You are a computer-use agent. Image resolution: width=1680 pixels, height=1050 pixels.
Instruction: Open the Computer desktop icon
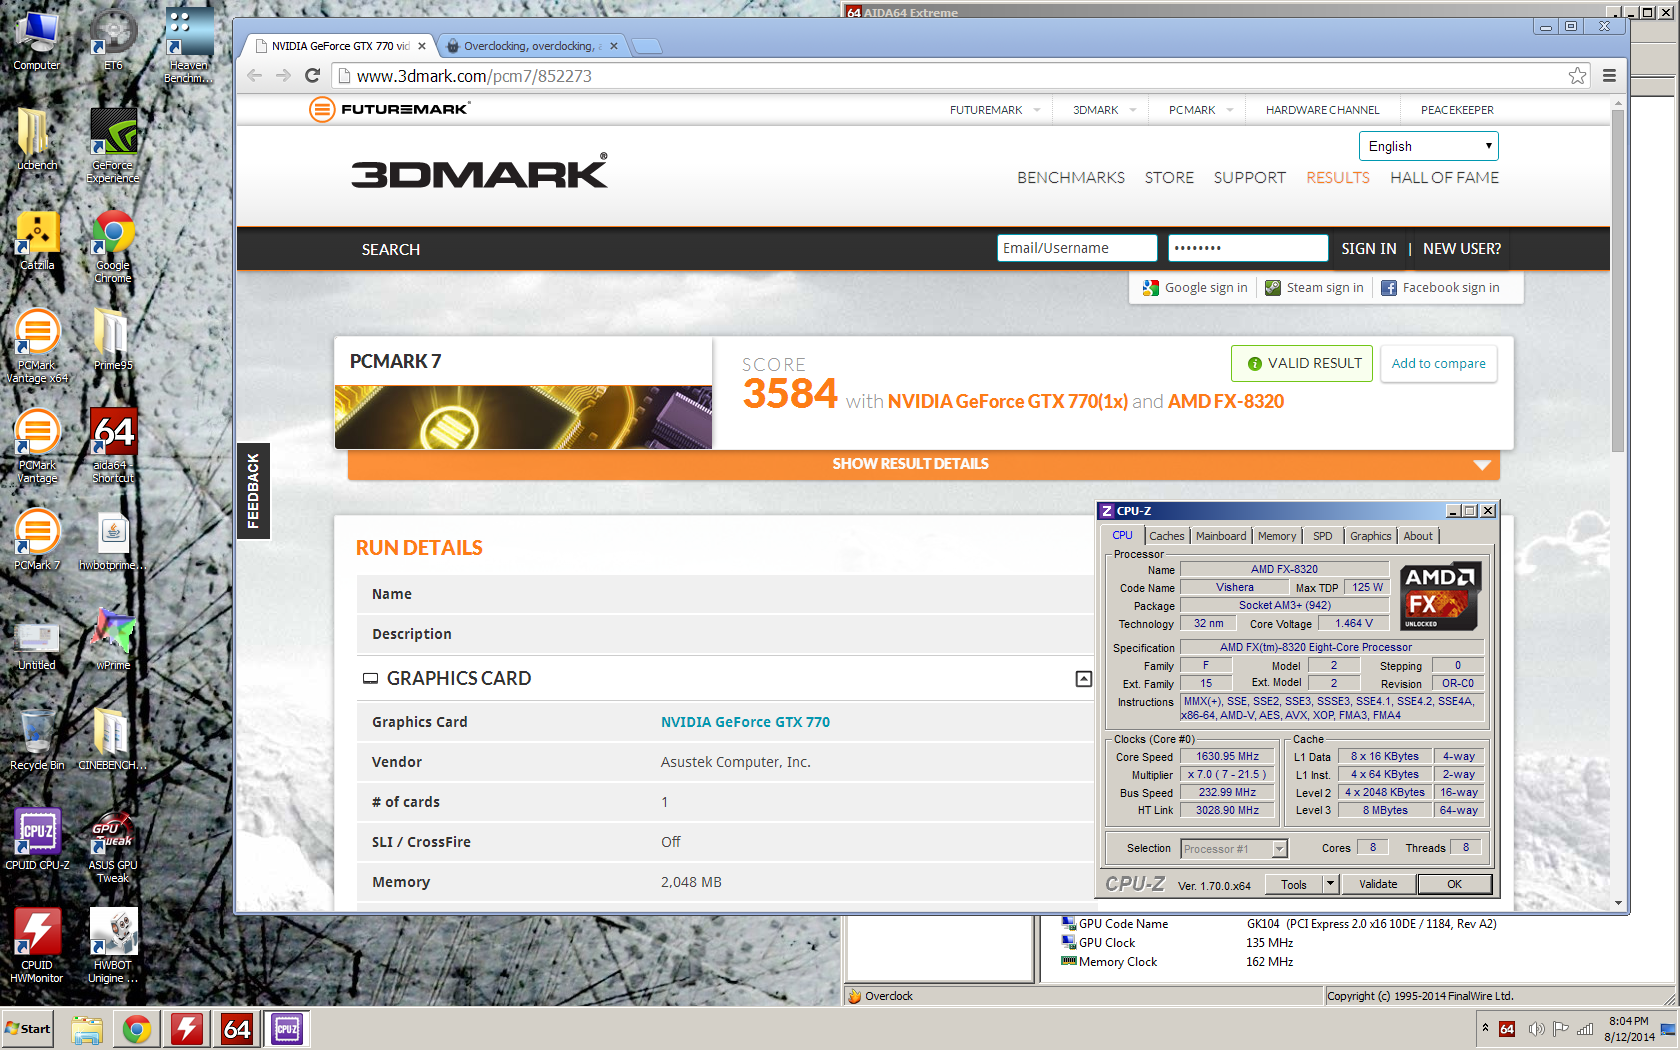pyautogui.click(x=37, y=40)
